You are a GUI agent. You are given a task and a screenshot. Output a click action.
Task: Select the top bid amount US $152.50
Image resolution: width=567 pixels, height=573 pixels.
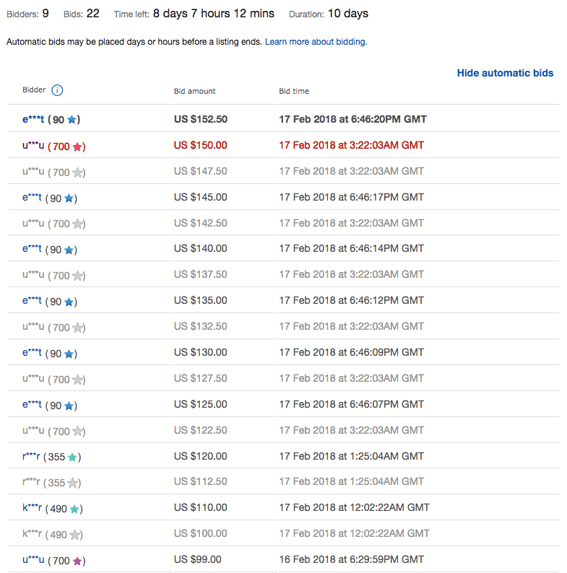(x=201, y=119)
